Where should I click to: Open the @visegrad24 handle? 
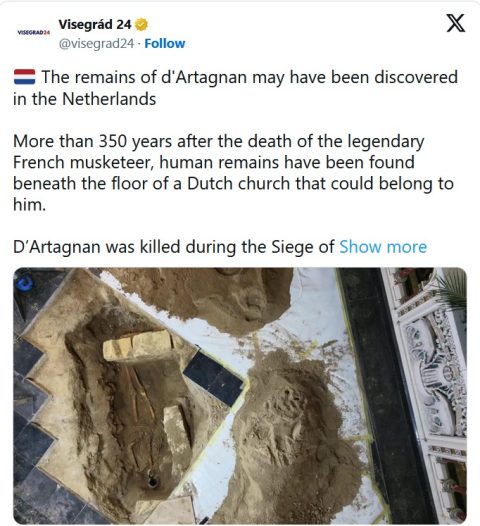tap(96, 44)
